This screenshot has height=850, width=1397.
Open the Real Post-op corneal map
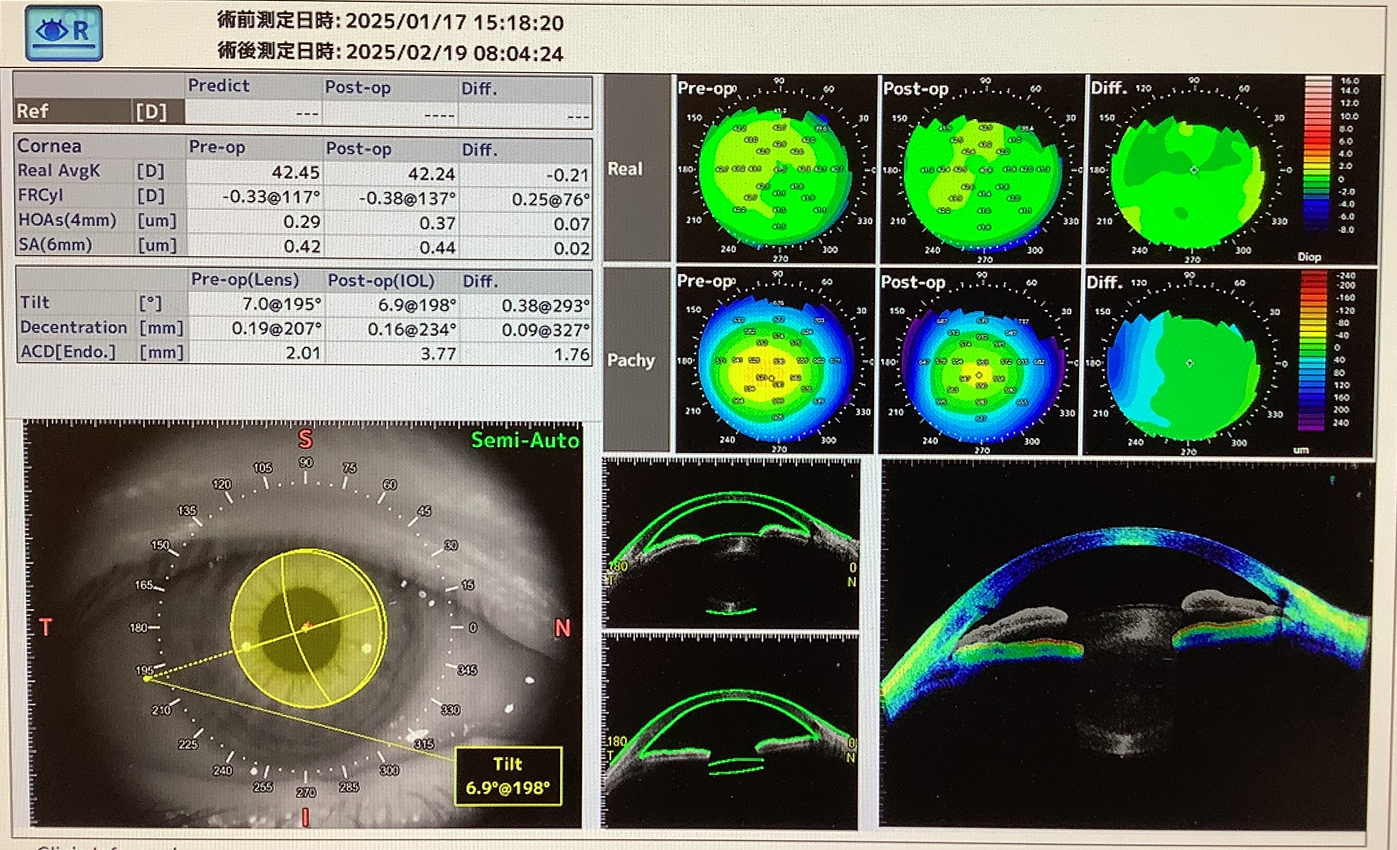(980, 170)
